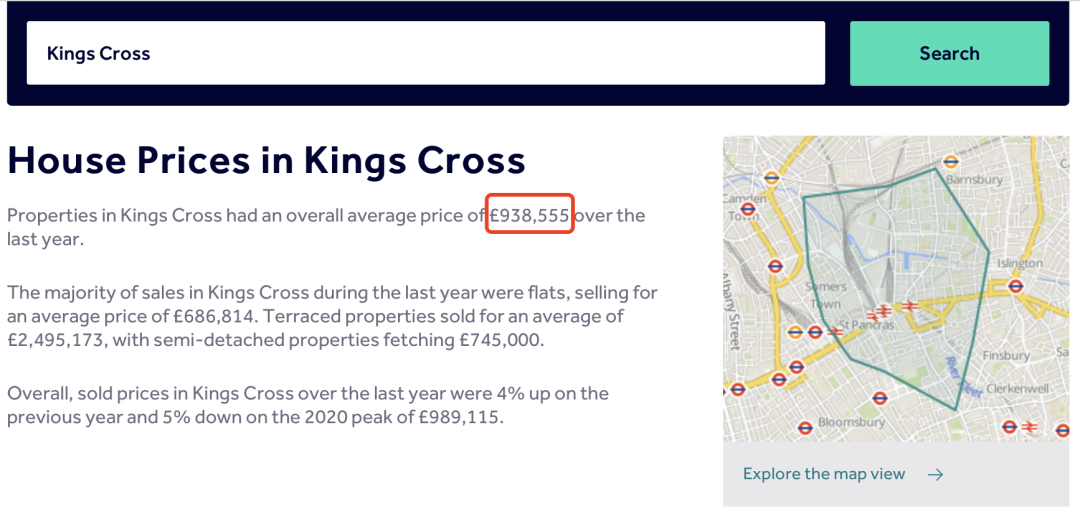Click the Underground roundel above Bloomsbury near polygon edge
1080x519 pixels.
(x=879, y=398)
